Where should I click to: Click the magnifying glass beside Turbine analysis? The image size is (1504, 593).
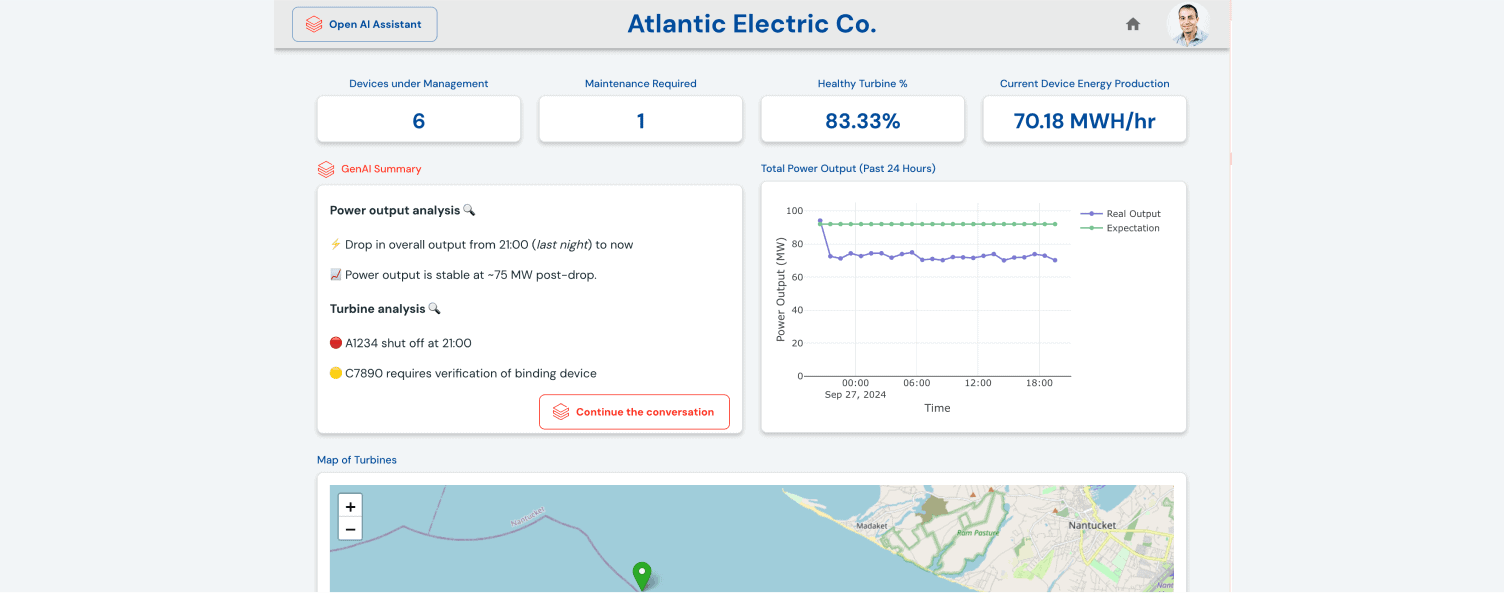coord(434,308)
